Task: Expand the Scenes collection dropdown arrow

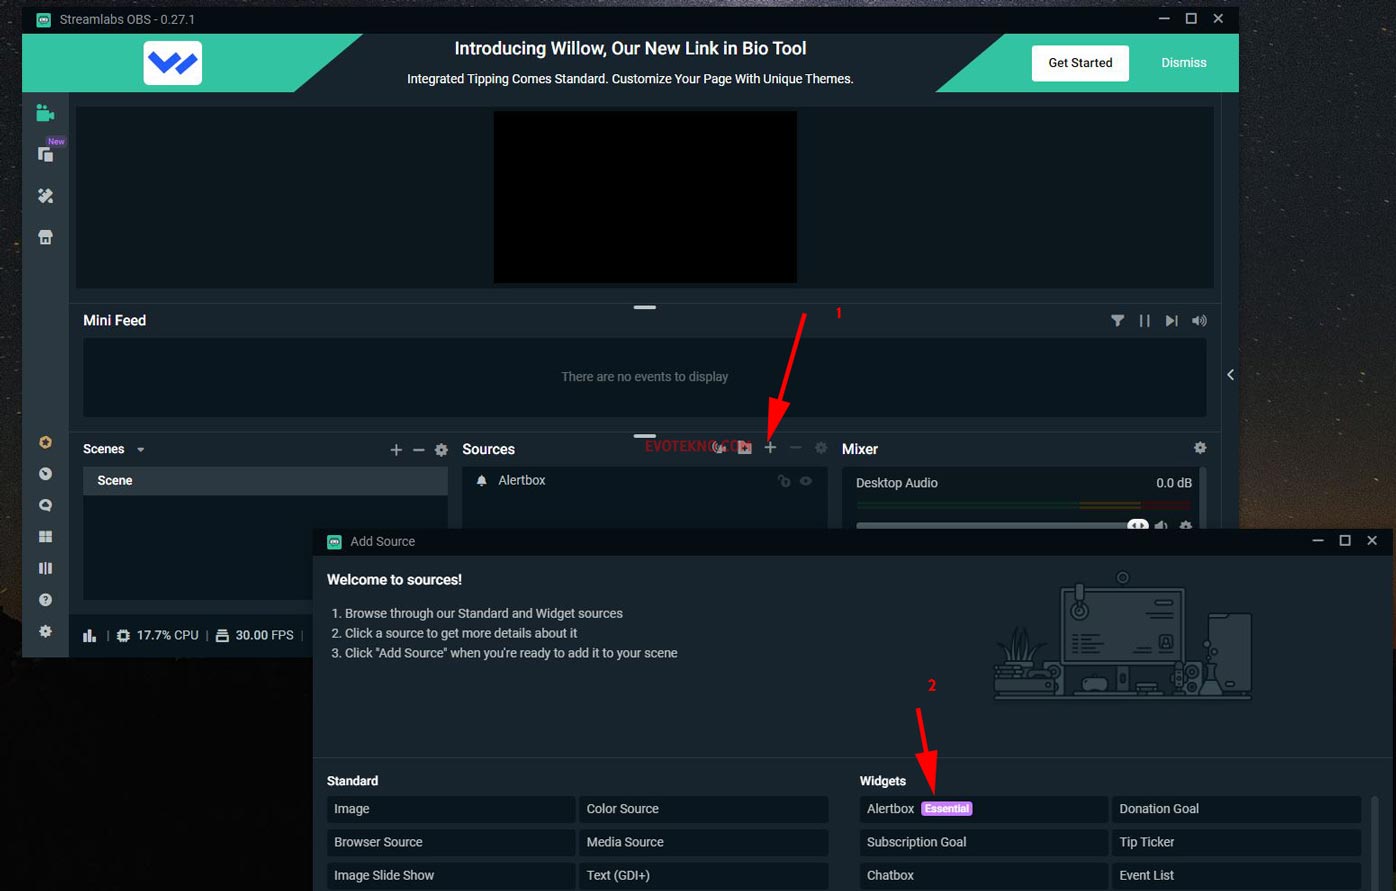Action: [x=140, y=450]
